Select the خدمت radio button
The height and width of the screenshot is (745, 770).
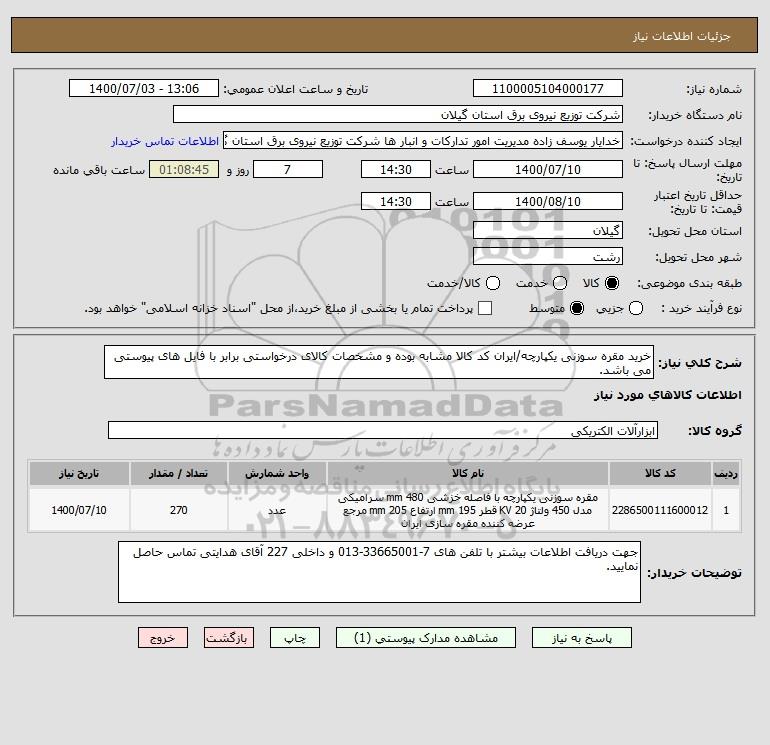(x=560, y=283)
